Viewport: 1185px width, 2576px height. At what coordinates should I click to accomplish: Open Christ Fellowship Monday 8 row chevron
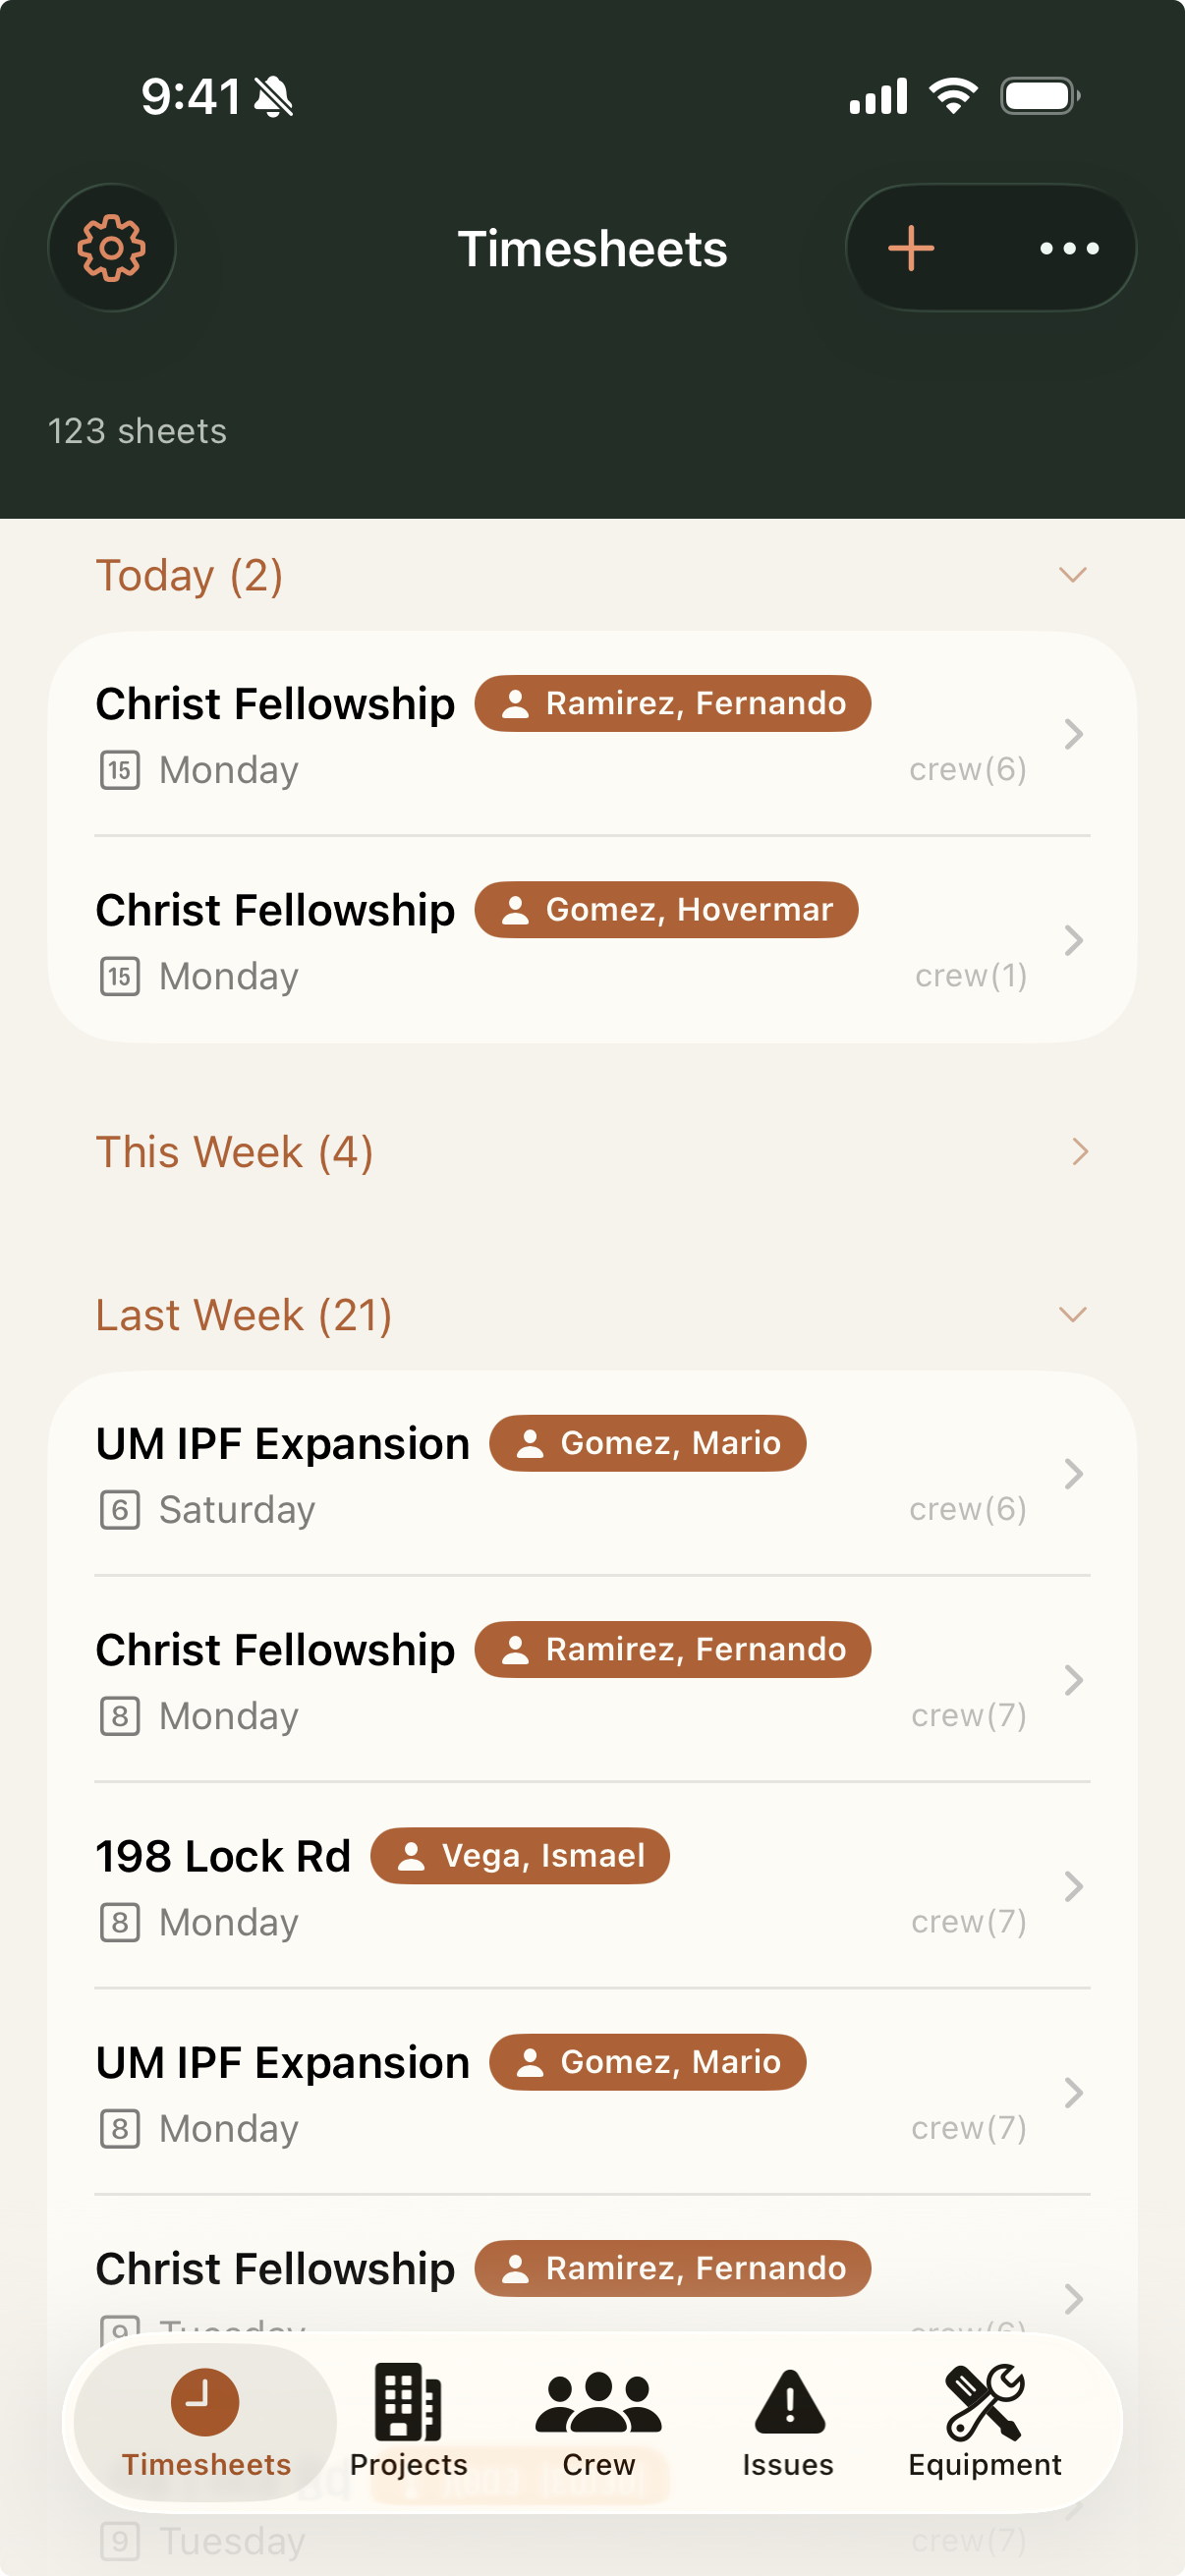tap(1073, 1680)
